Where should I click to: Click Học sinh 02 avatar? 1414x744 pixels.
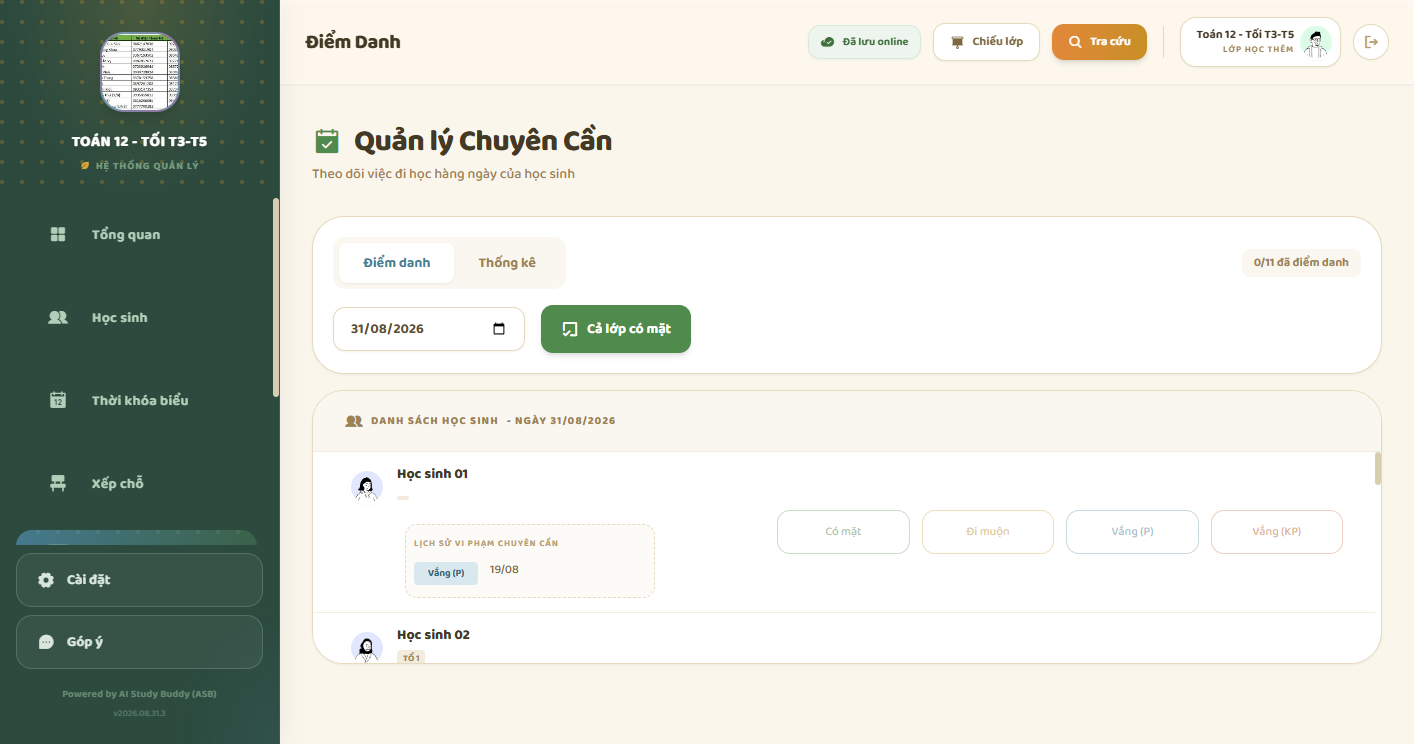(367, 647)
